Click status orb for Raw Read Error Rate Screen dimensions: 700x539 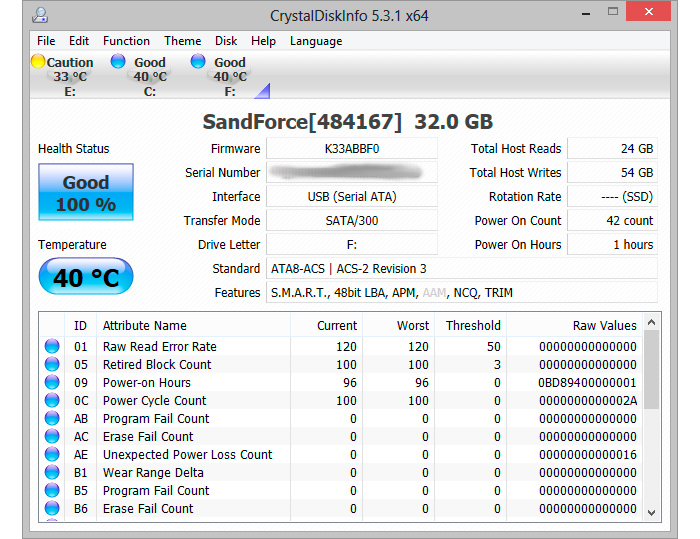click(x=52, y=347)
